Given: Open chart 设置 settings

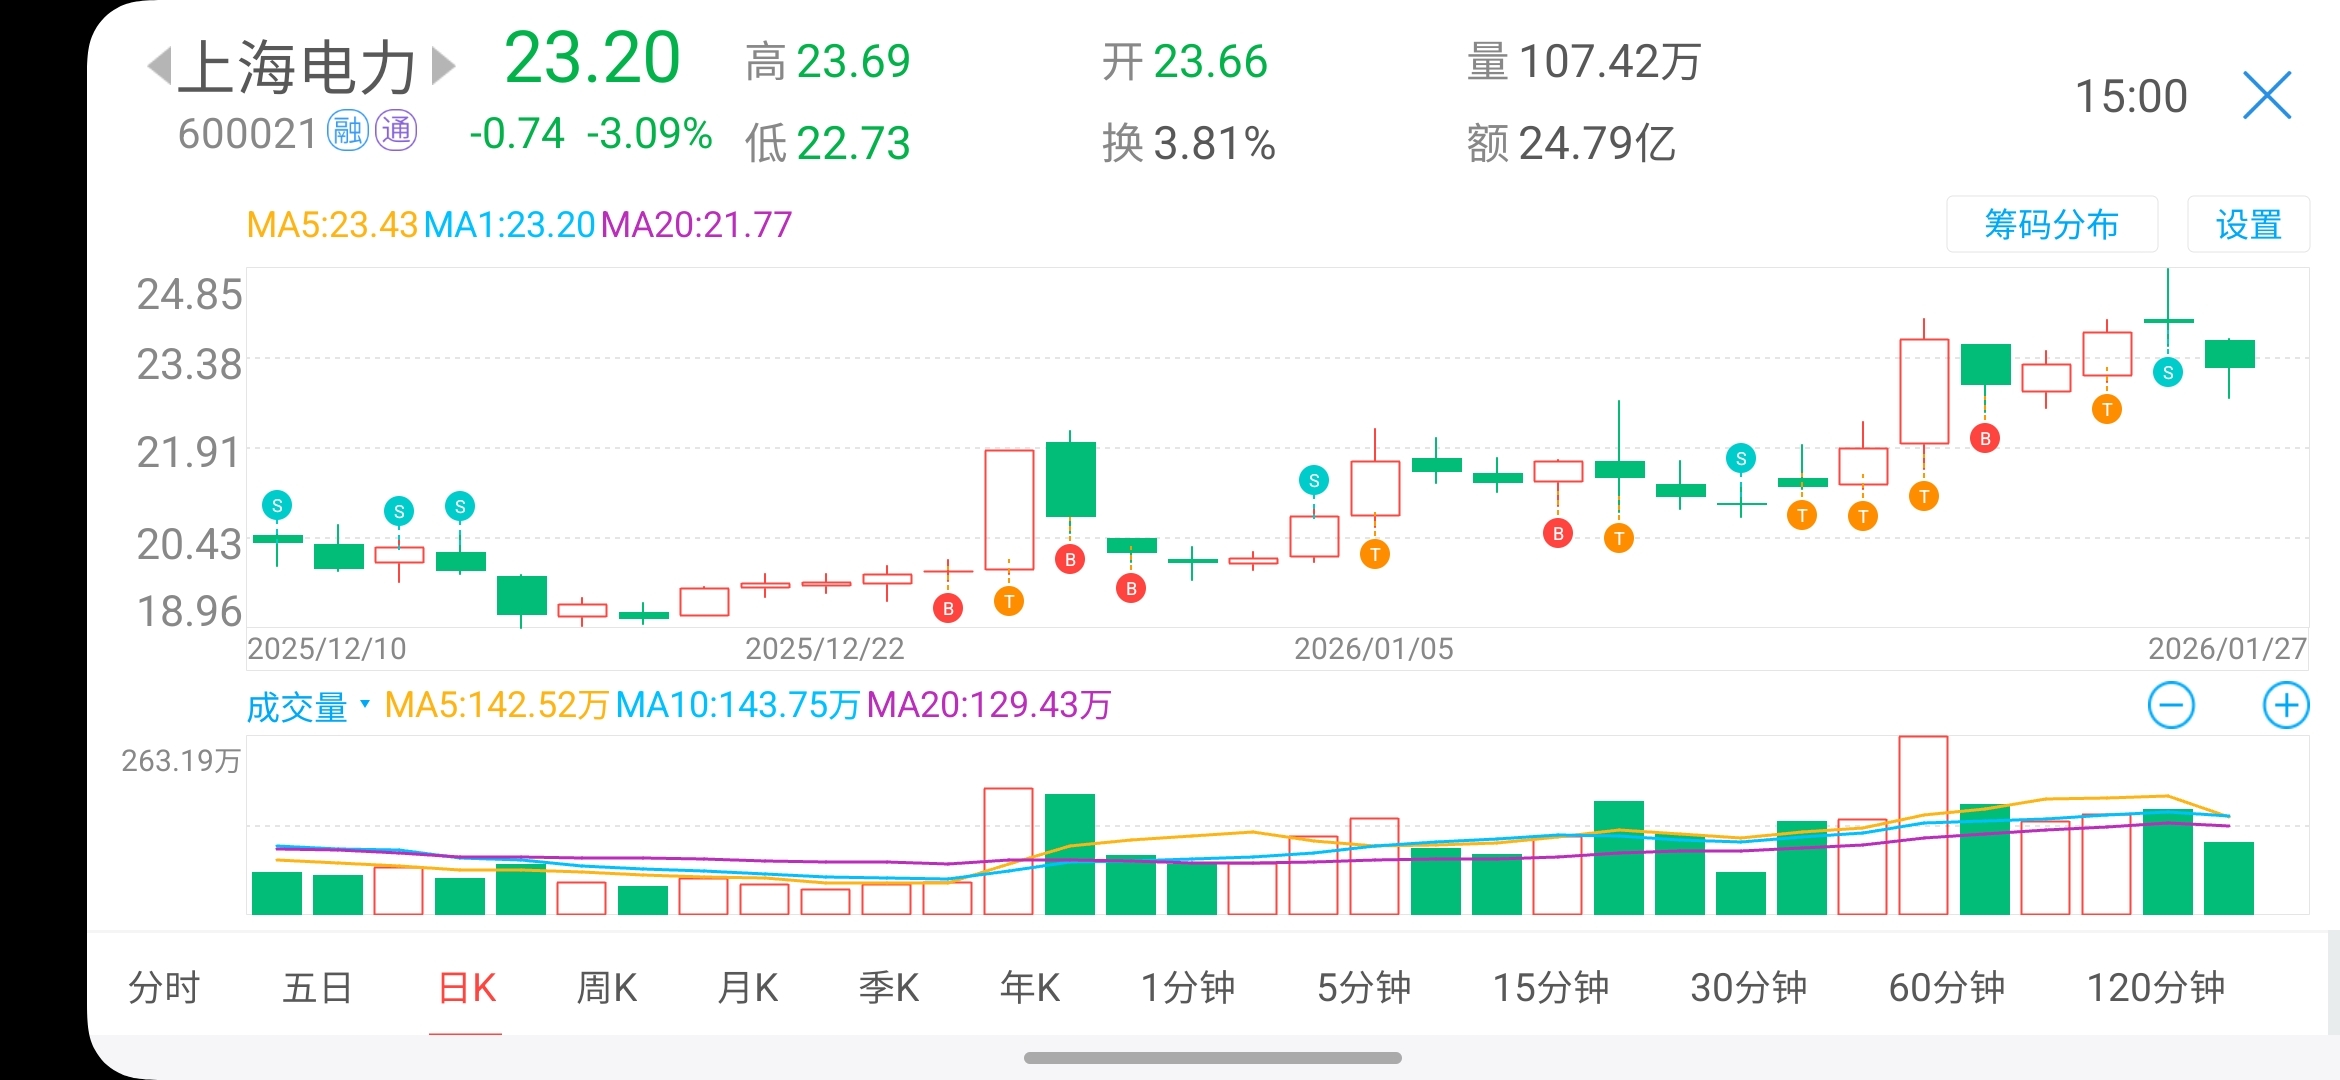Looking at the screenshot, I should click(2248, 224).
